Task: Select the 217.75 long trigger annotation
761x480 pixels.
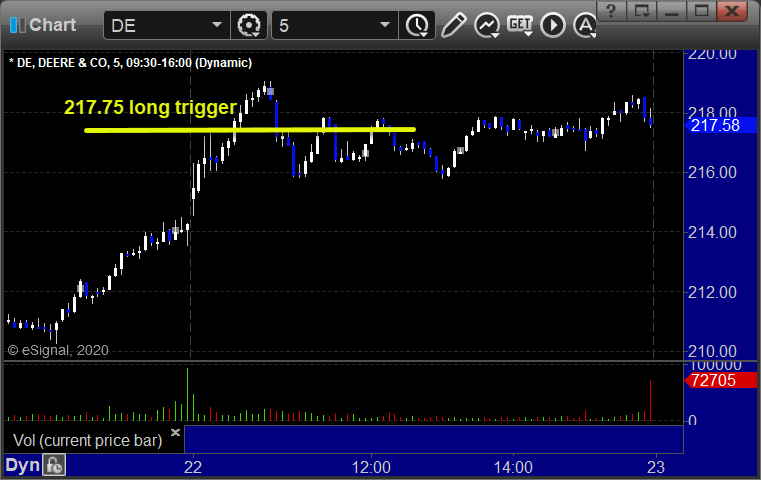Action: pos(150,107)
